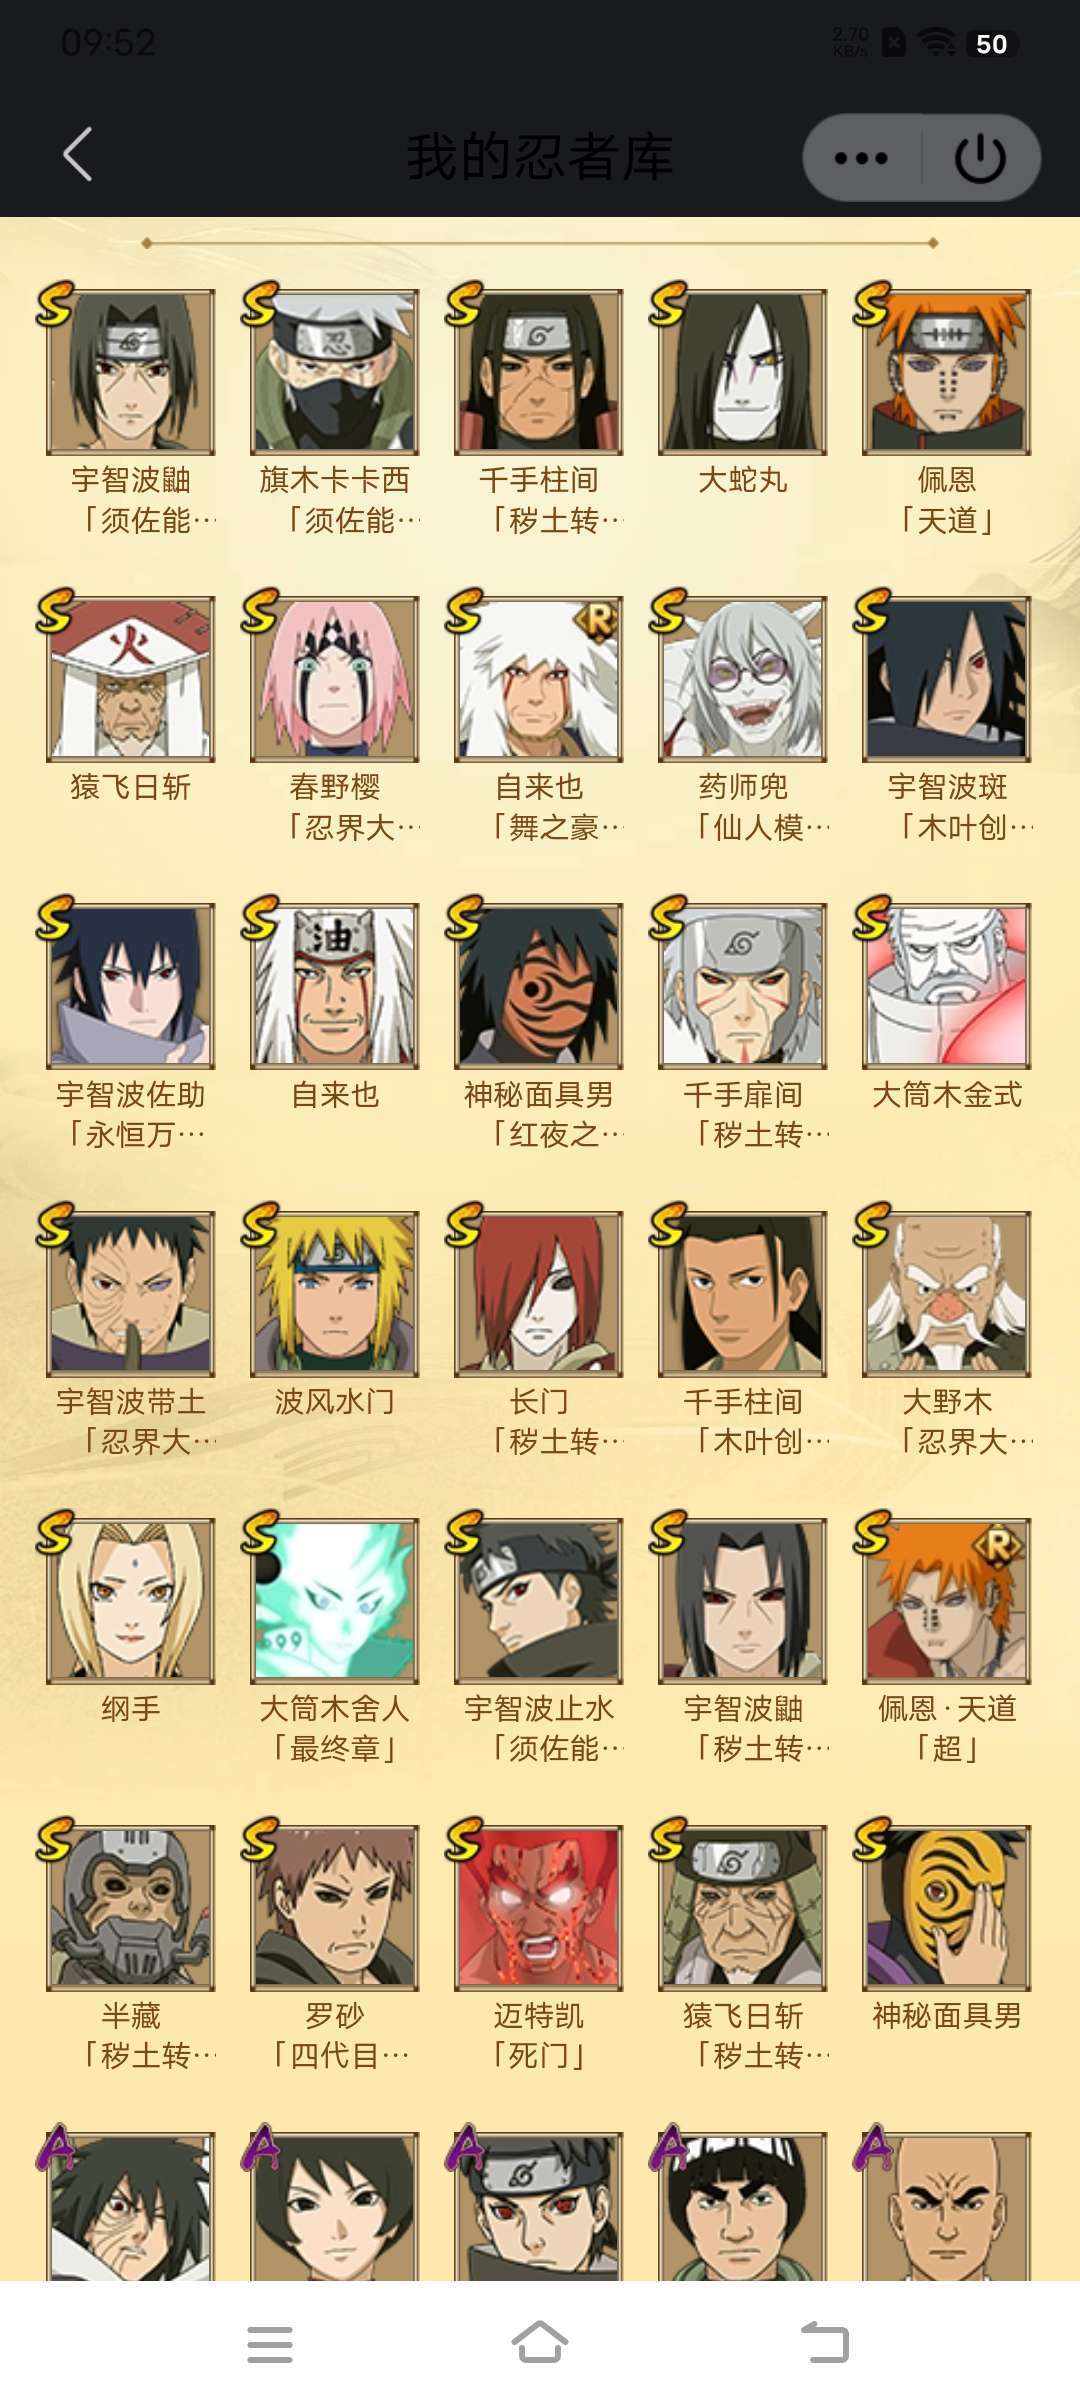Image resolution: width=1080 pixels, height=2408 pixels.
Task: Go back using the left arrow
Action: [78, 155]
